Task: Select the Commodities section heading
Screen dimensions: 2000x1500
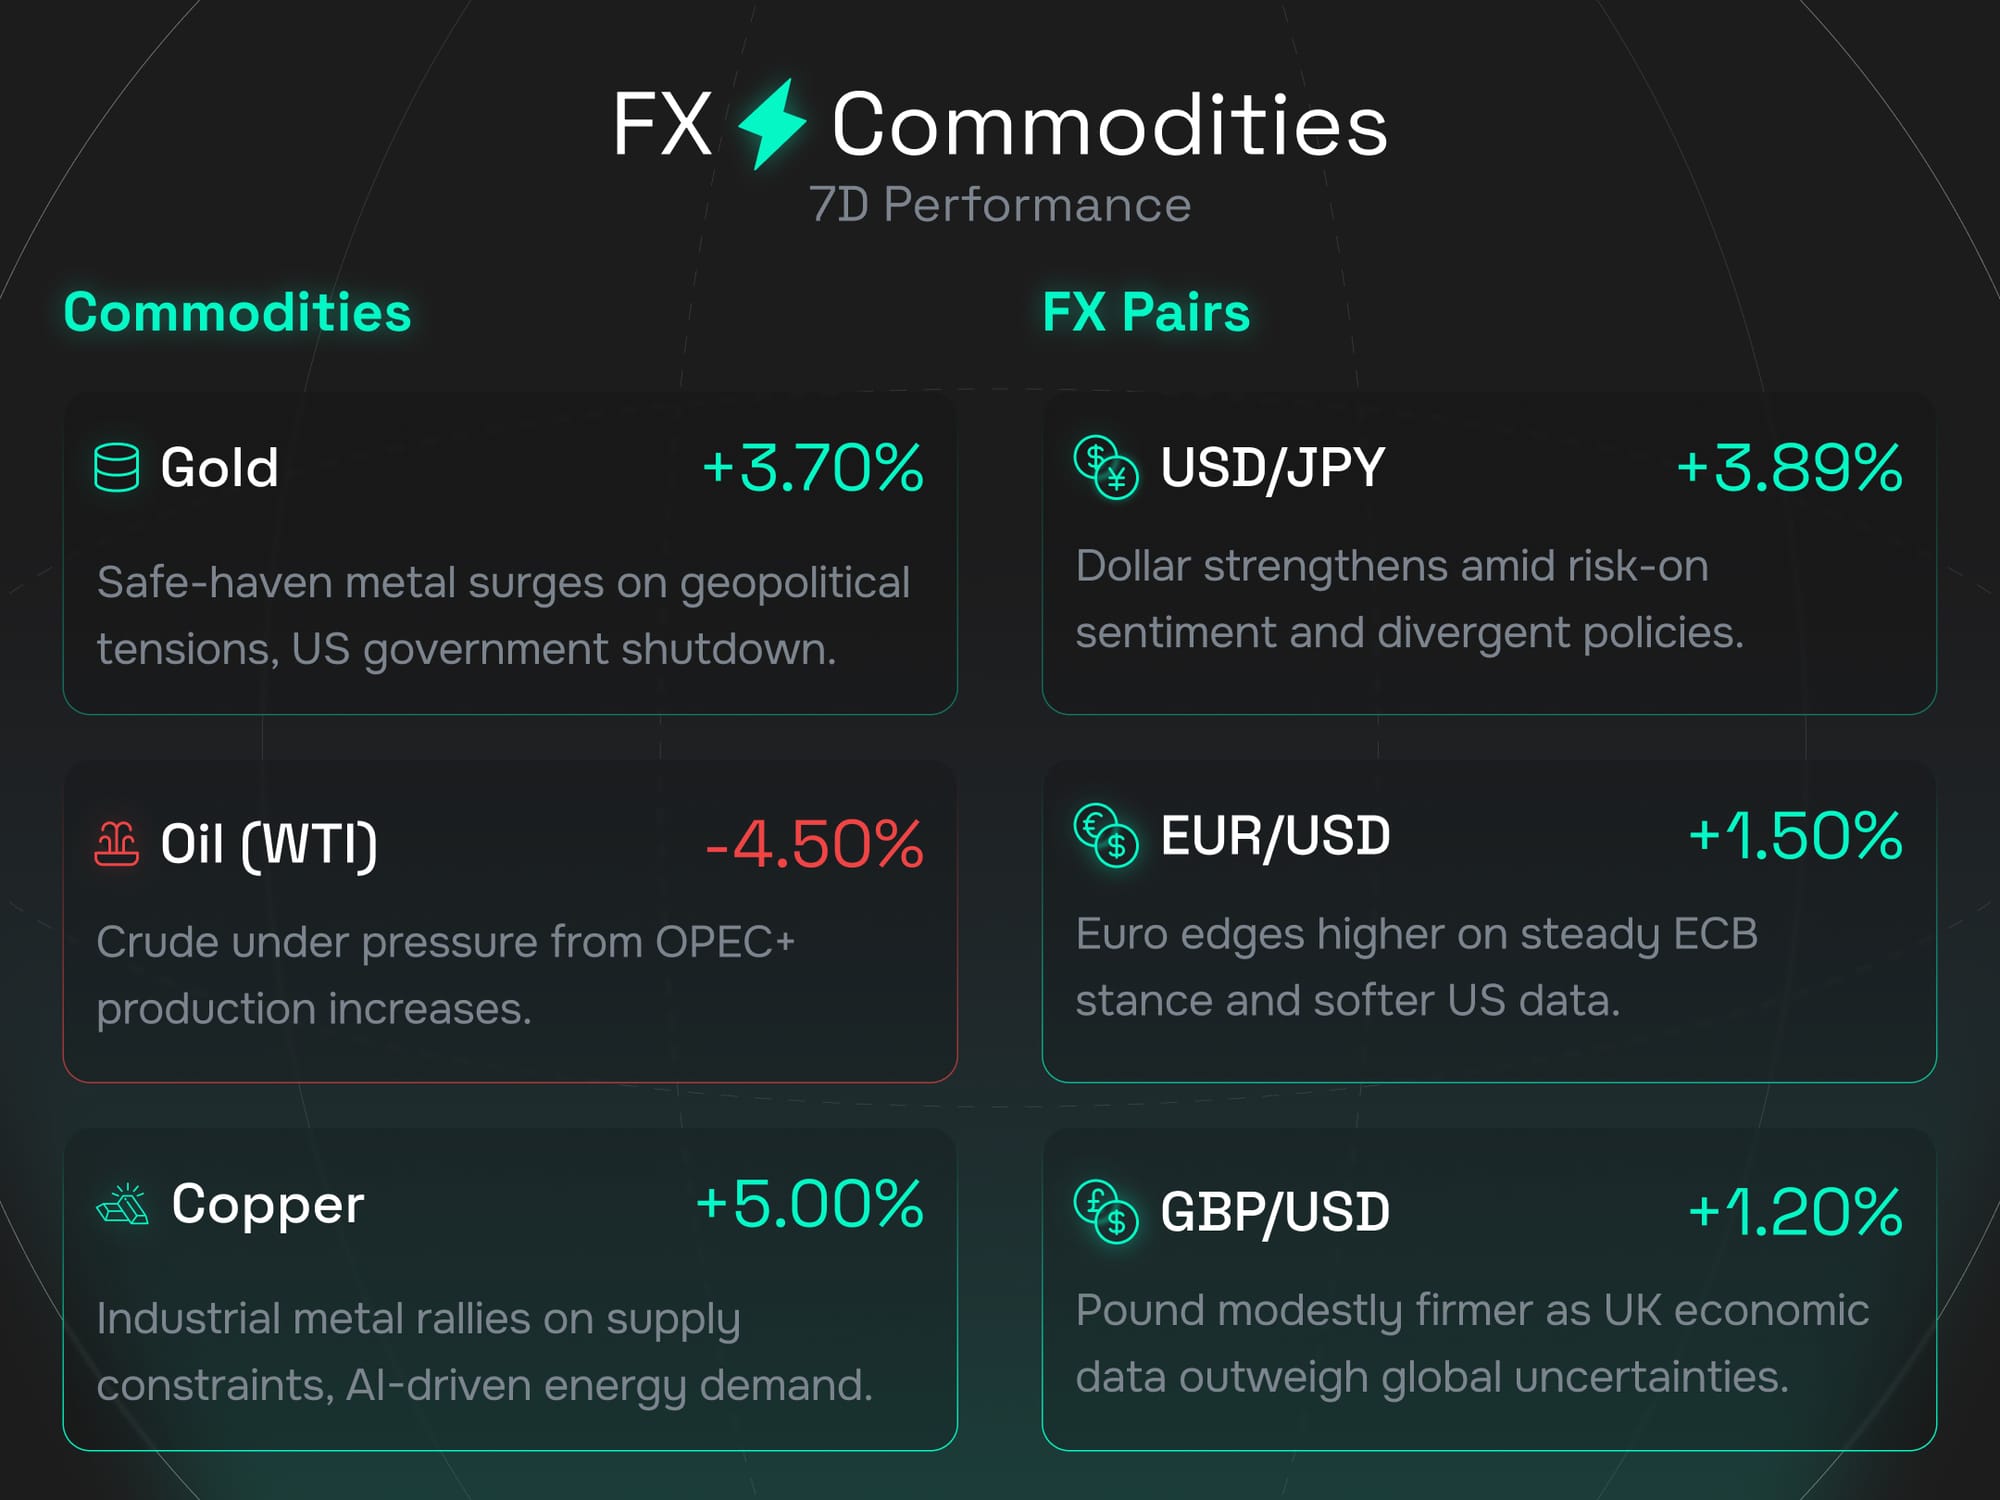Action: 237,312
